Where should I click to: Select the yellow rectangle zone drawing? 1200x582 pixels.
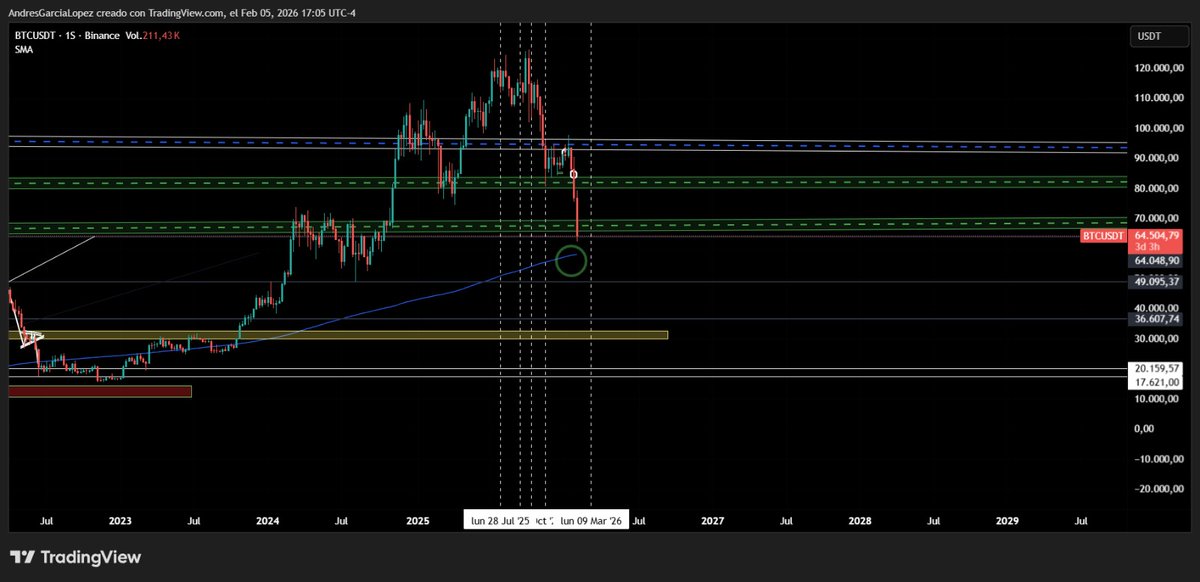coord(338,335)
